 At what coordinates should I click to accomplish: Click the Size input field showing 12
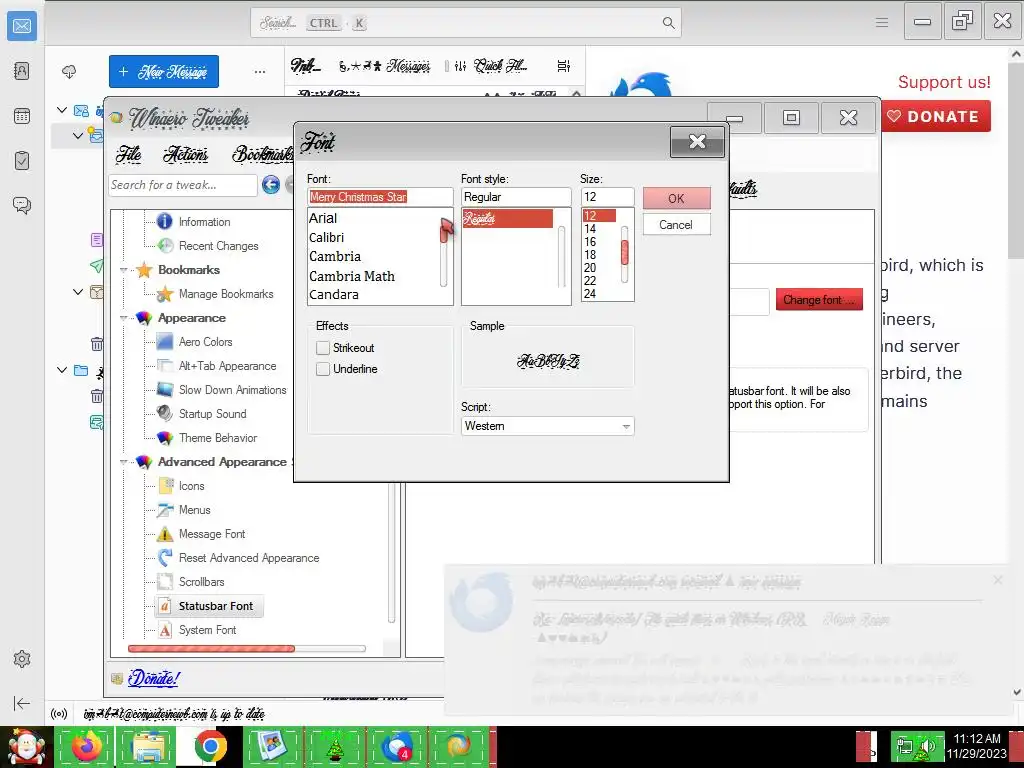tap(607, 197)
